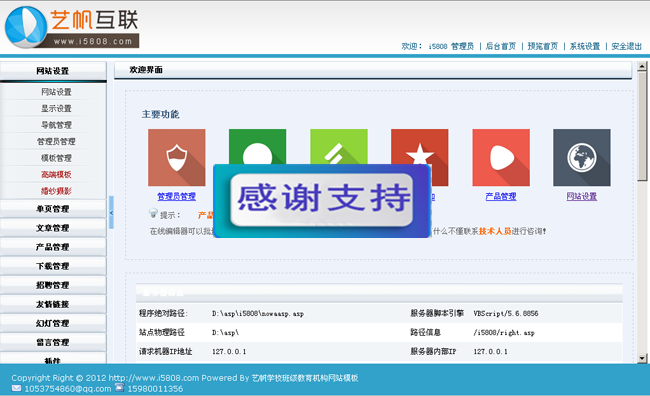Open the globe icon tile for 网站设置
This screenshot has height=396, width=650.
click(x=582, y=158)
